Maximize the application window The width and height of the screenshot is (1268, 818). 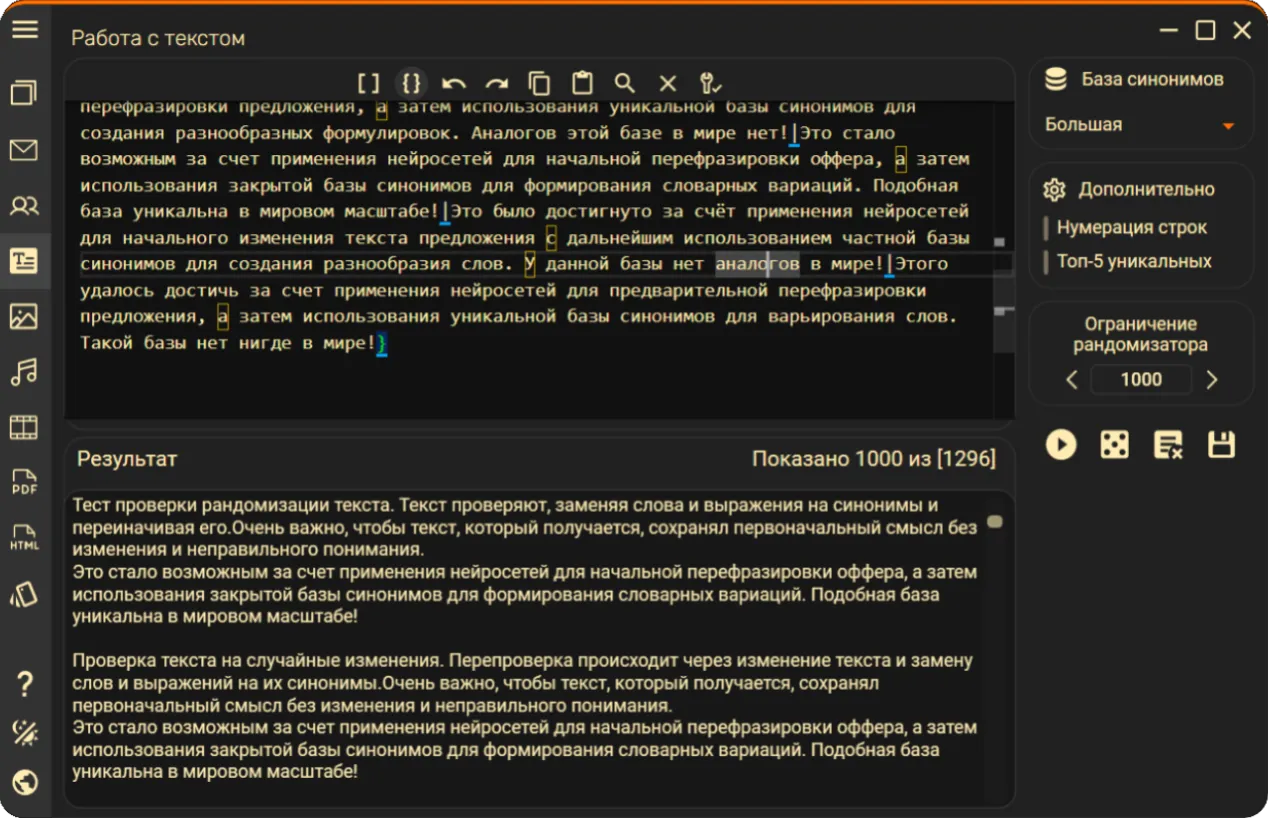click(1205, 31)
